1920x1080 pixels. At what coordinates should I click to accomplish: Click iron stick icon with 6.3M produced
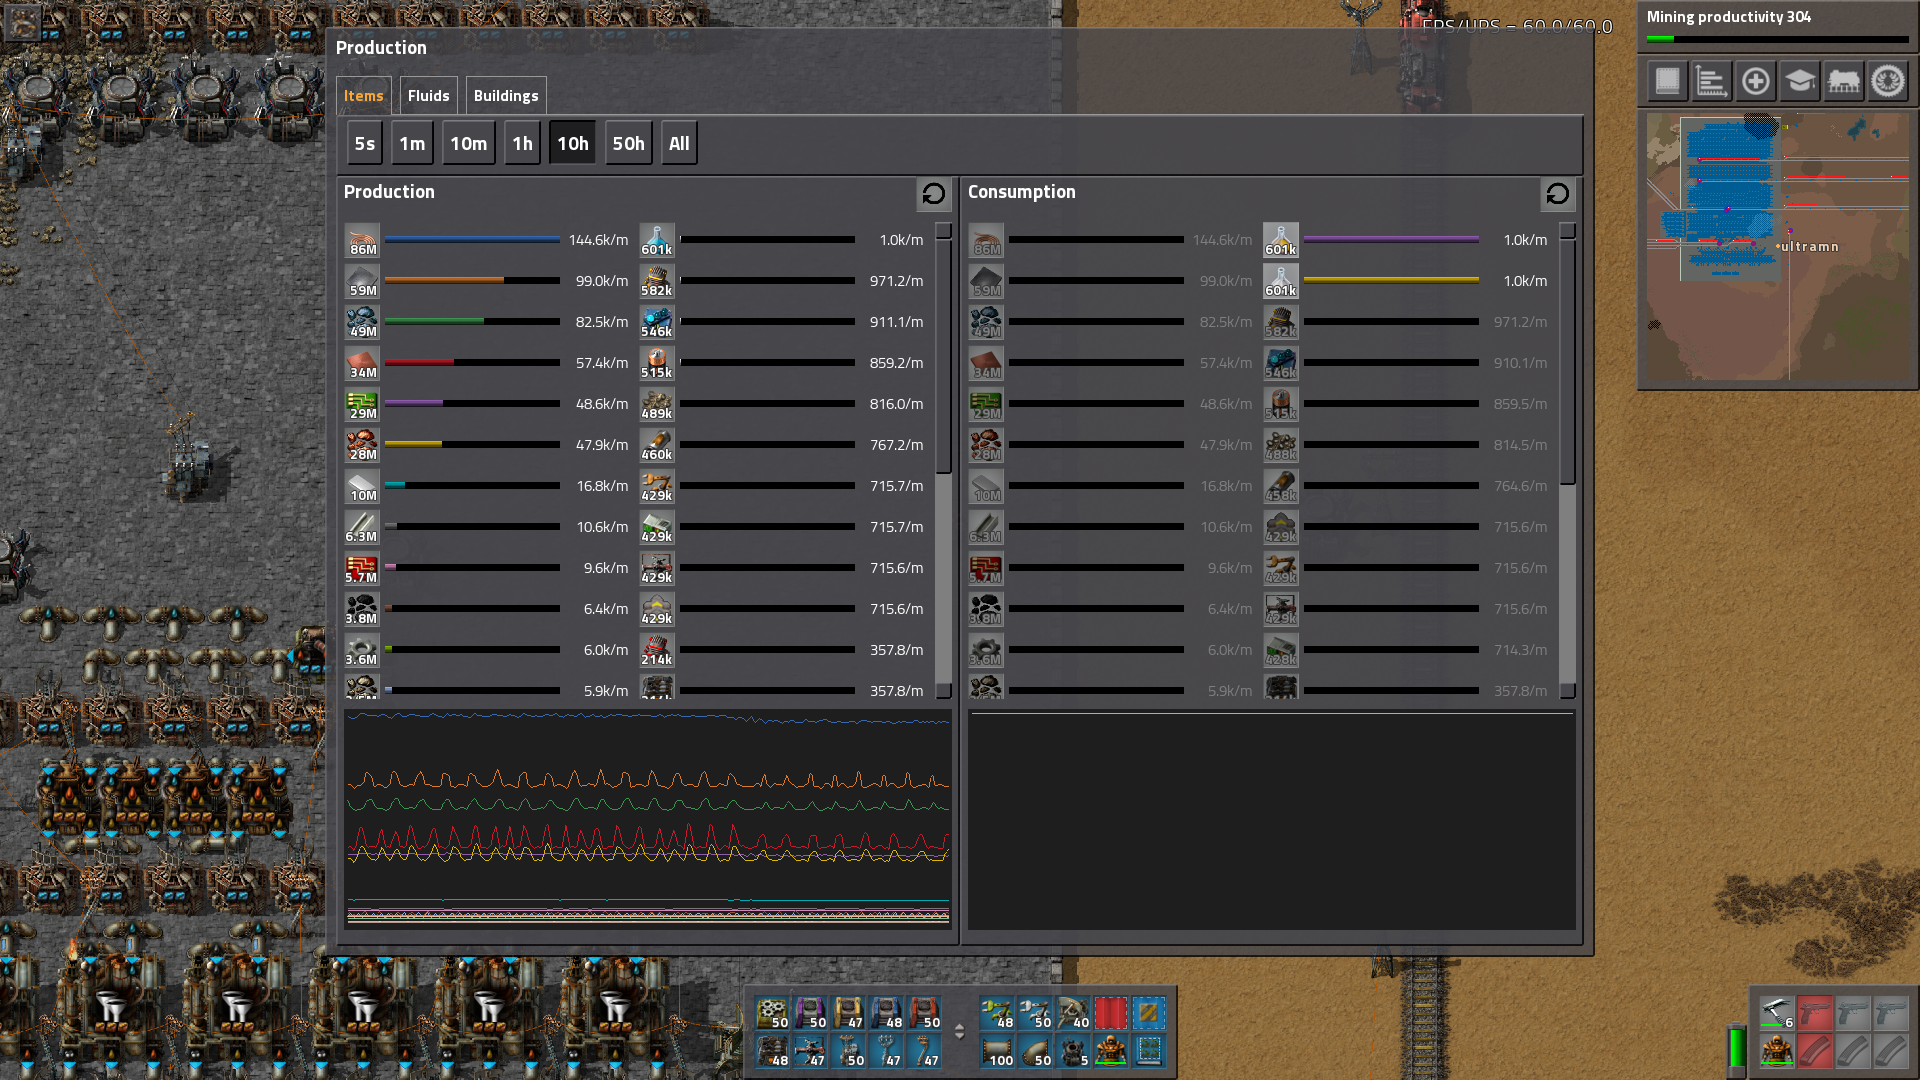pos(362,527)
